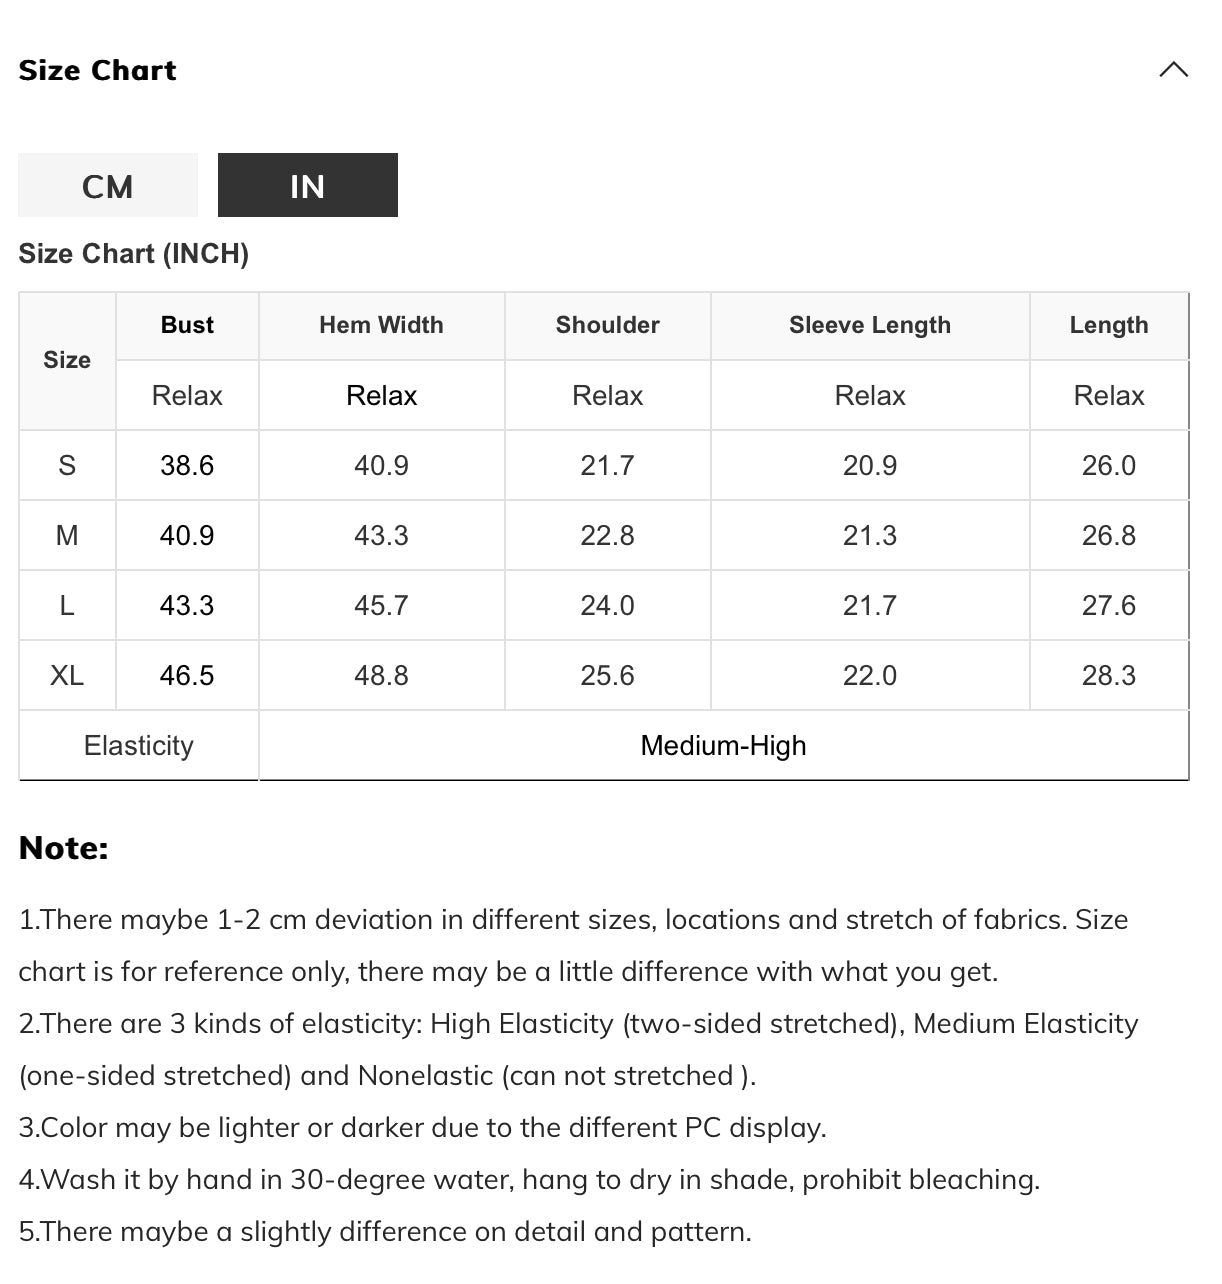
Task: Collapse the Size Chart section chevron
Action: click(1173, 69)
